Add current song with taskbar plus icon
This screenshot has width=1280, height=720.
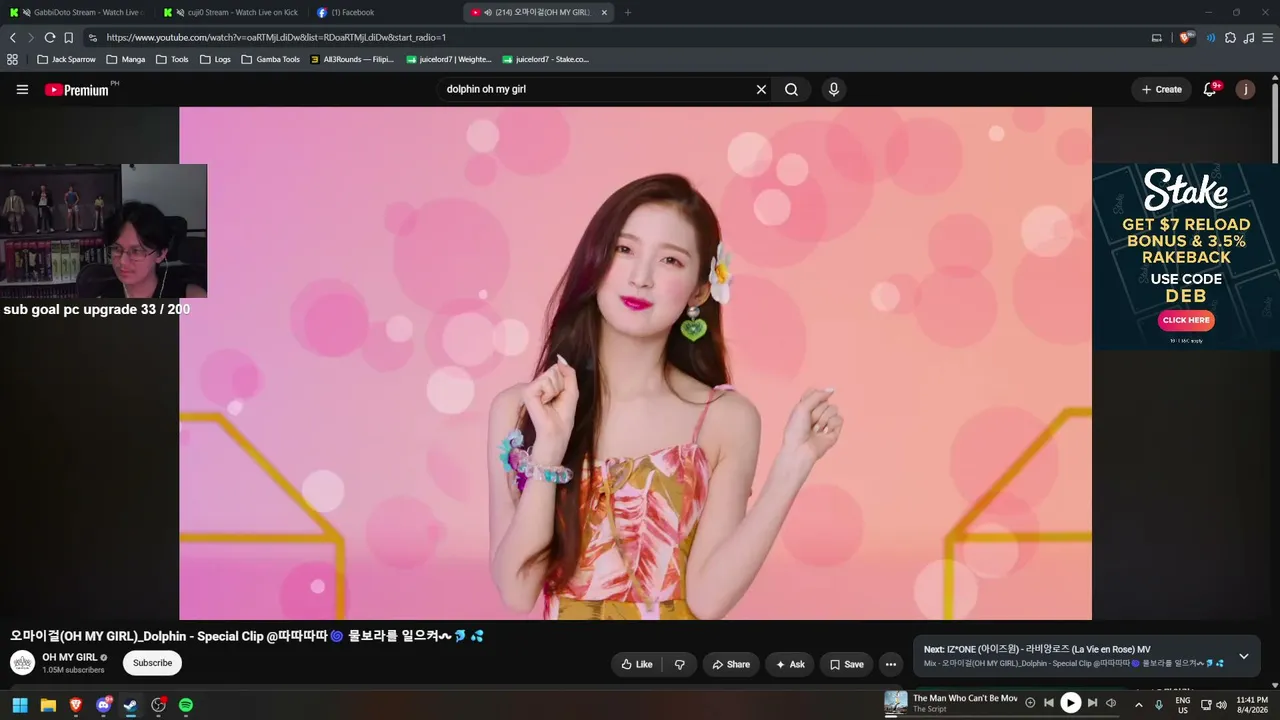pos(1030,703)
